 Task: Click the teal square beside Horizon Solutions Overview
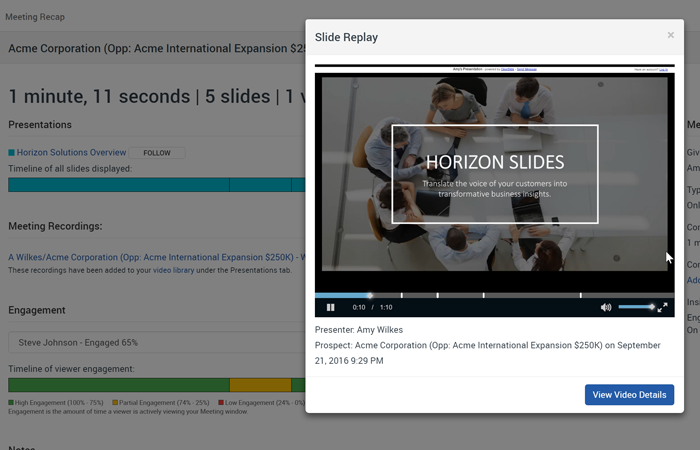[x=11, y=153]
